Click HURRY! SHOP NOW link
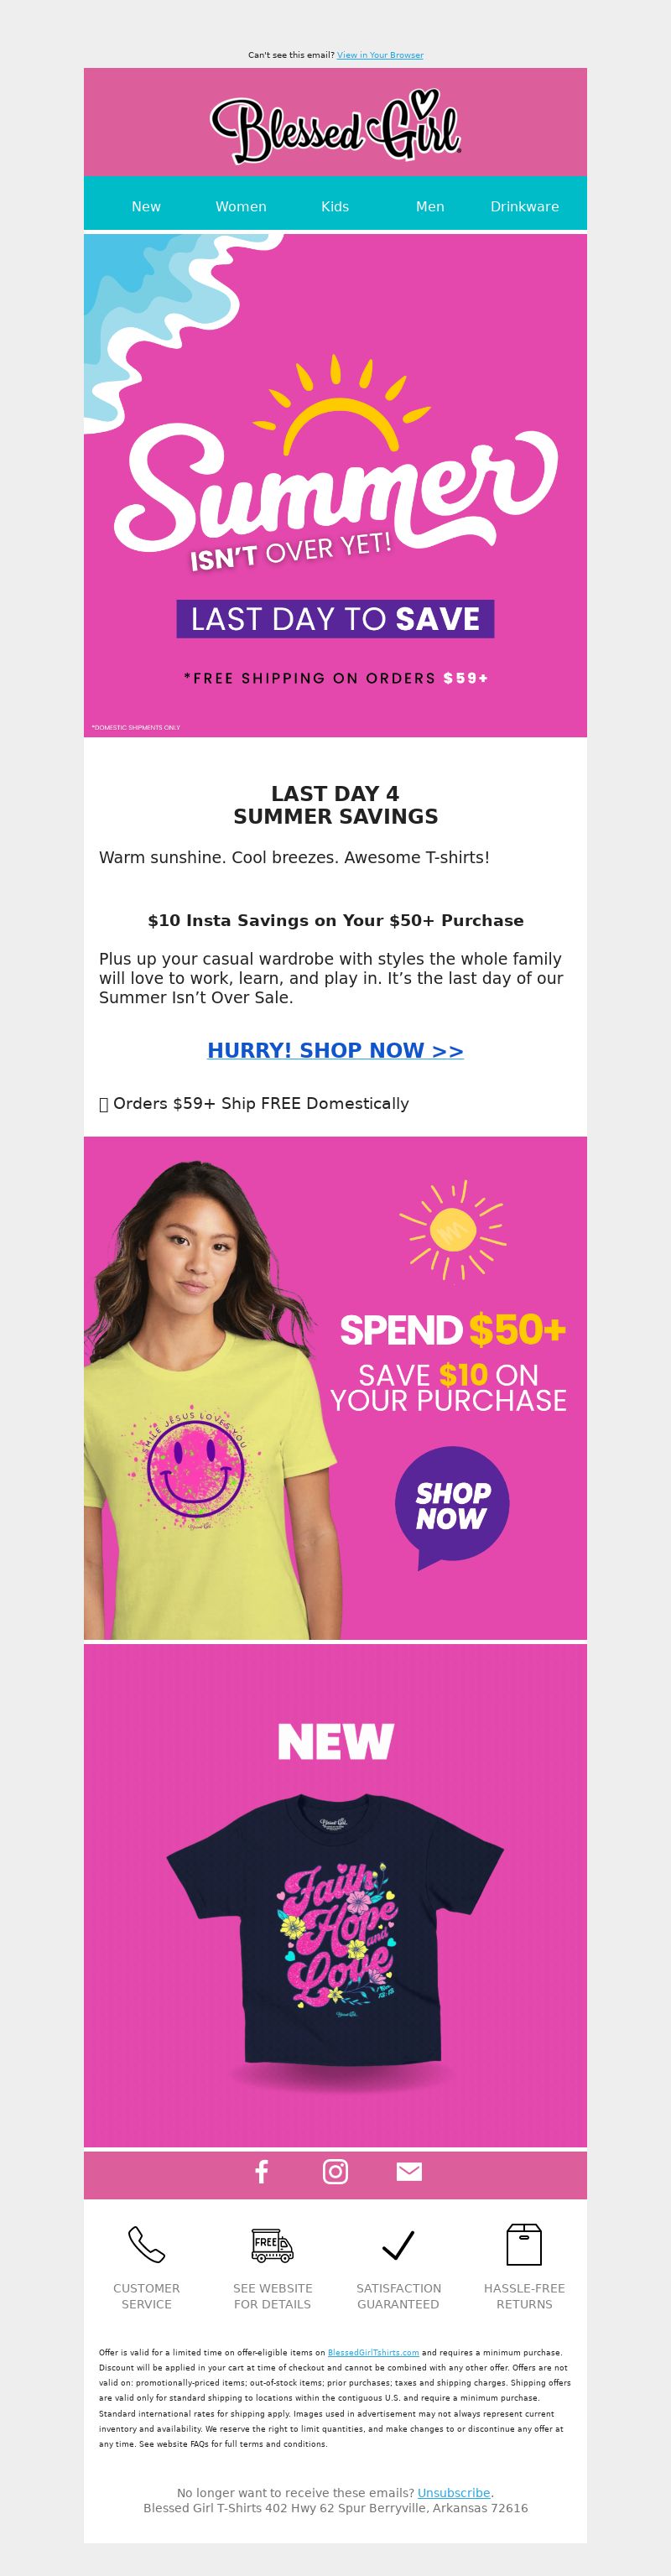The width and height of the screenshot is (671, 2576). (x=335, y=1050)
